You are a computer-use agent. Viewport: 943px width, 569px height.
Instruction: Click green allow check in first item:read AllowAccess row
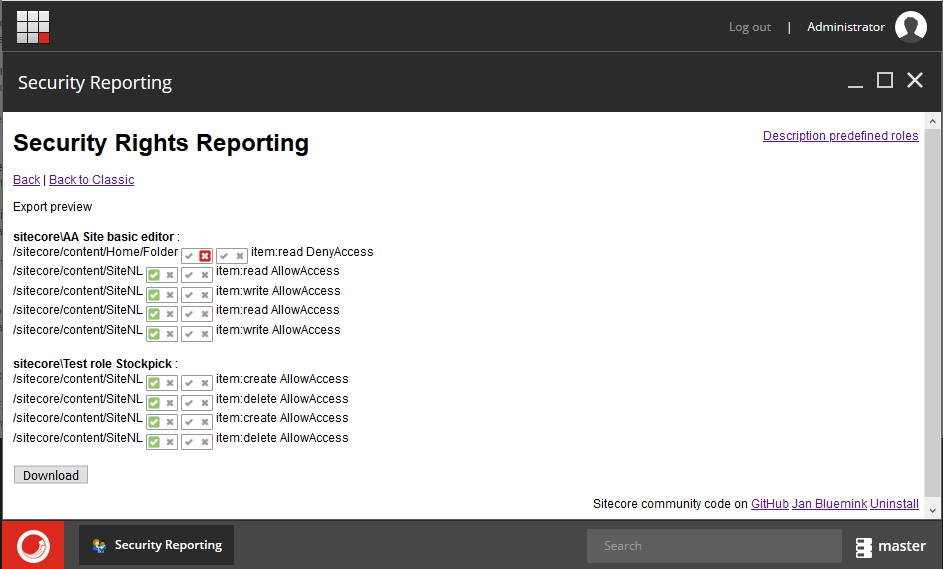coord(154,275)
